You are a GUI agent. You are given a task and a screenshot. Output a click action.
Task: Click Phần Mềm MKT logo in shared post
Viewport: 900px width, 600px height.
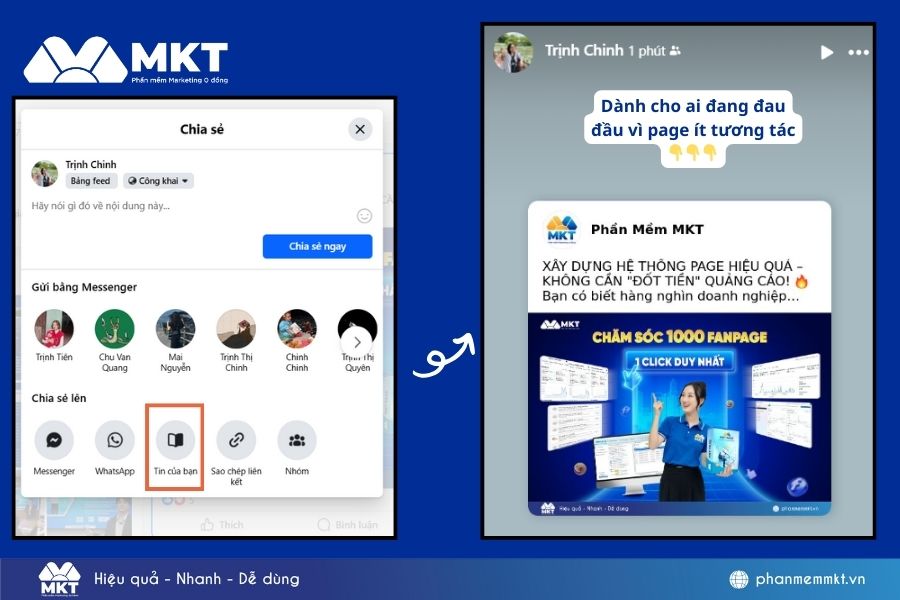(561, 230)
